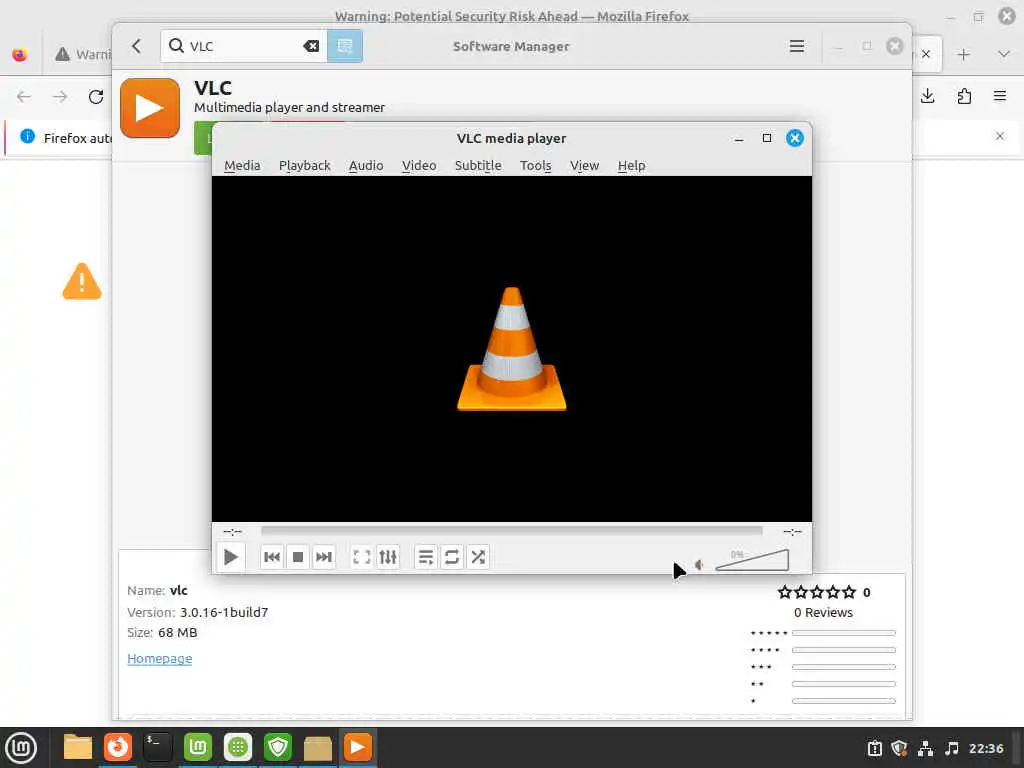Select the Warning tab in Firefox
1024x768 pixels.
(x=81, y=54)
